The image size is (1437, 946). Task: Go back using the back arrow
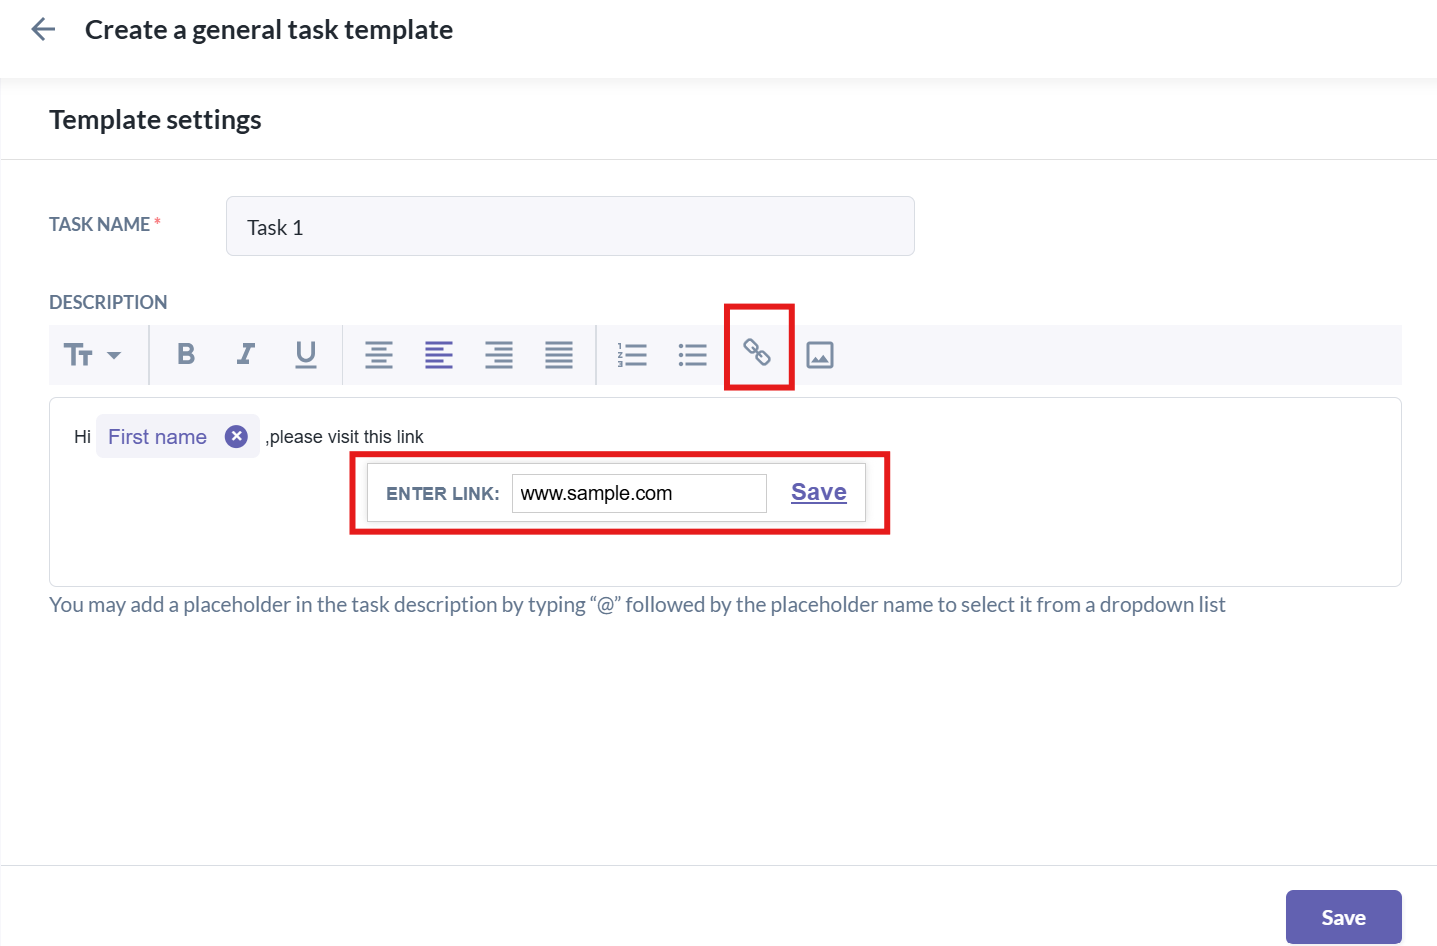[x=43, y=30]
